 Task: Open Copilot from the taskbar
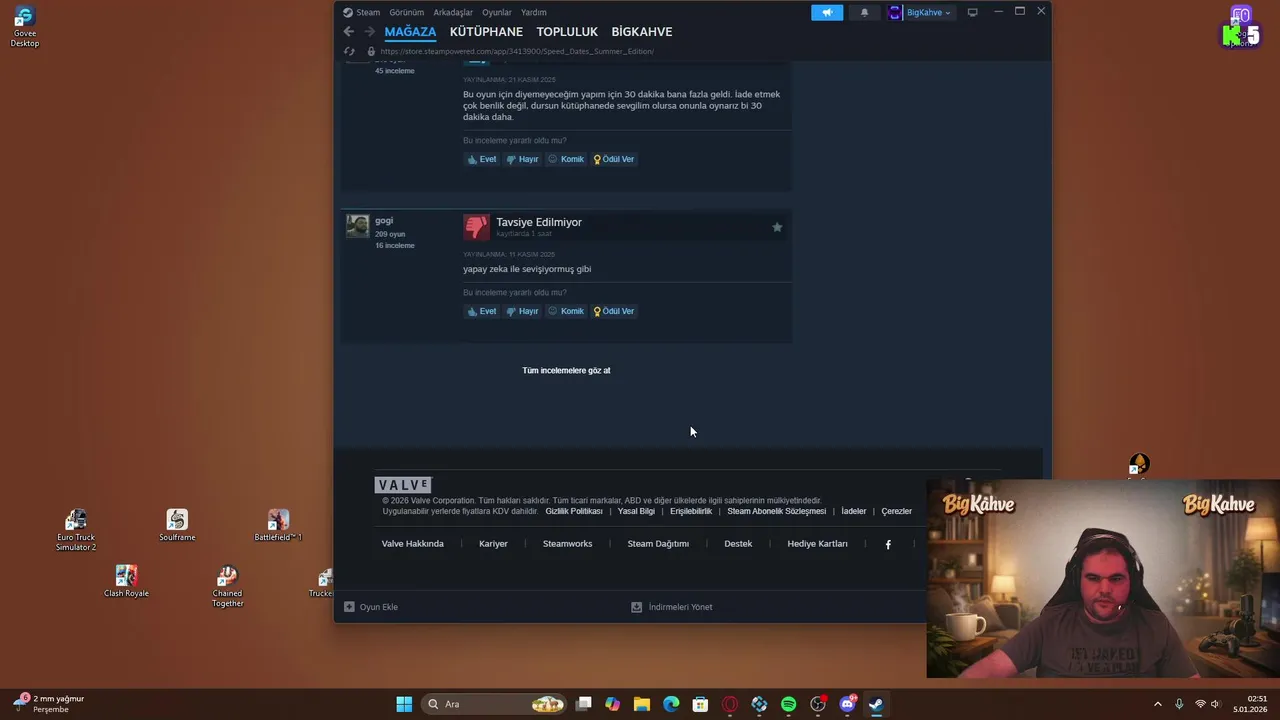tap(613, 704)
